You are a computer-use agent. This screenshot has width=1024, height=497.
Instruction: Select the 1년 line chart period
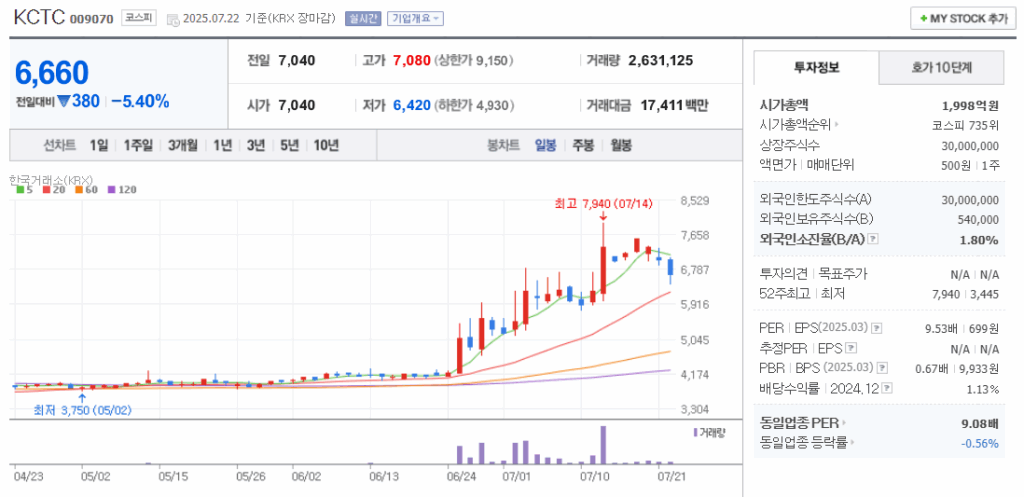point(222,145)
